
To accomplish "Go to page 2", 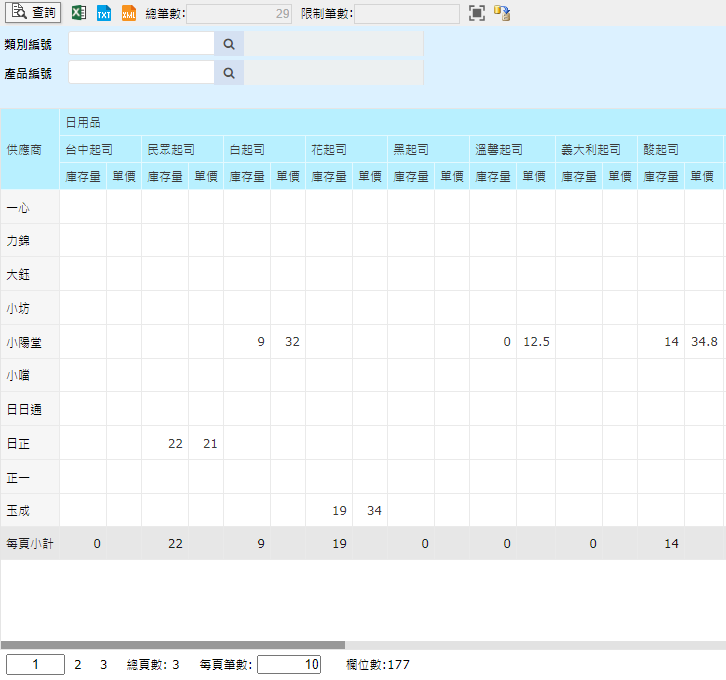I will coord(78,665).
